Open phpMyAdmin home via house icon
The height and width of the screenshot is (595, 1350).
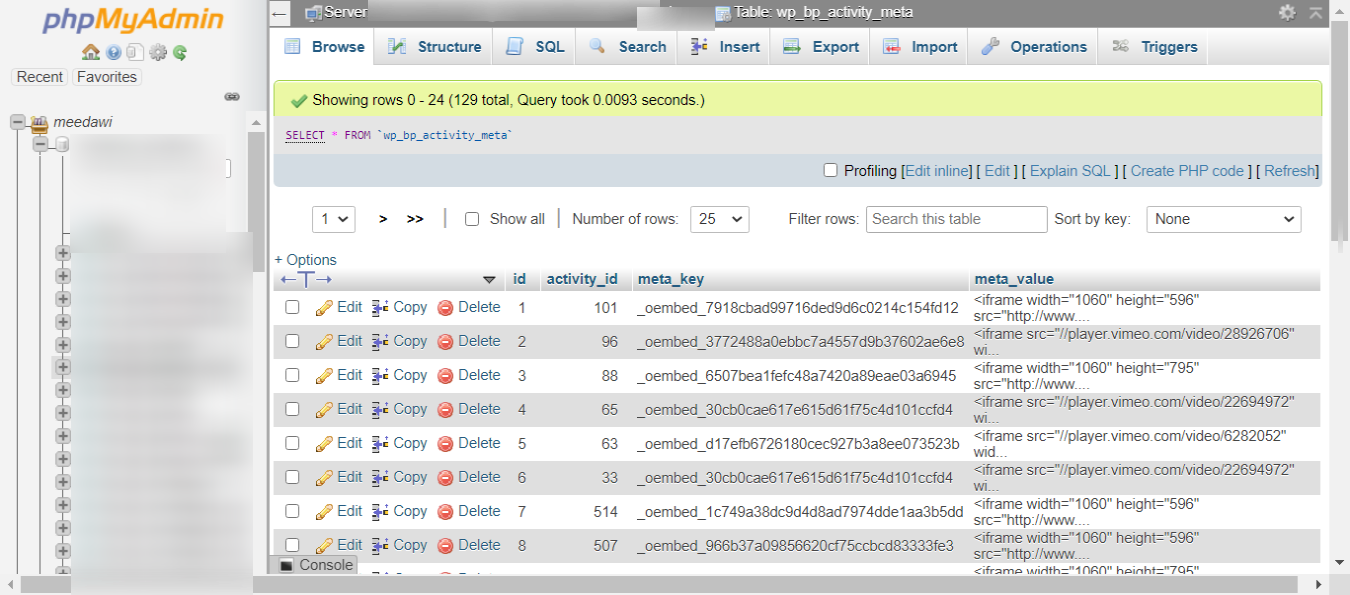(90, 52)
